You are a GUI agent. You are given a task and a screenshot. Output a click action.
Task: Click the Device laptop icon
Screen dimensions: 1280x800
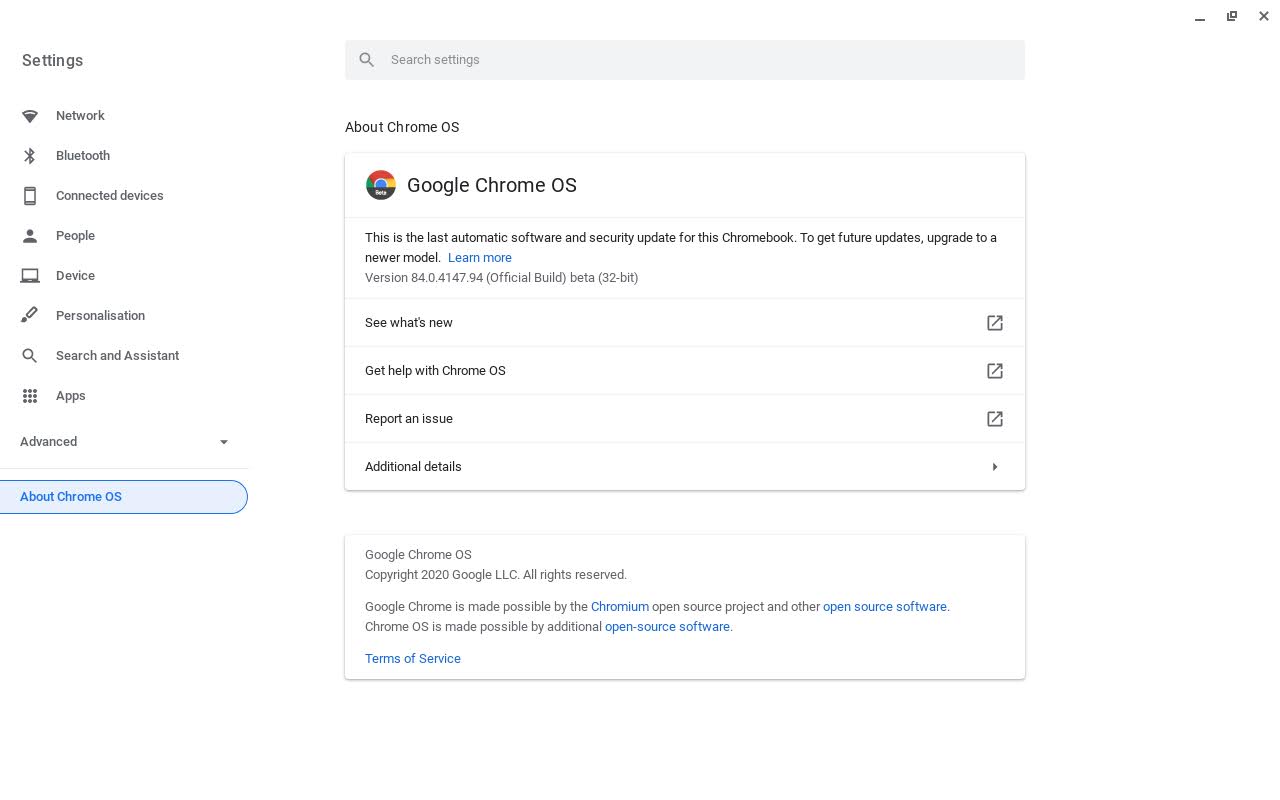pyautogui.click(x=30, y=276)
